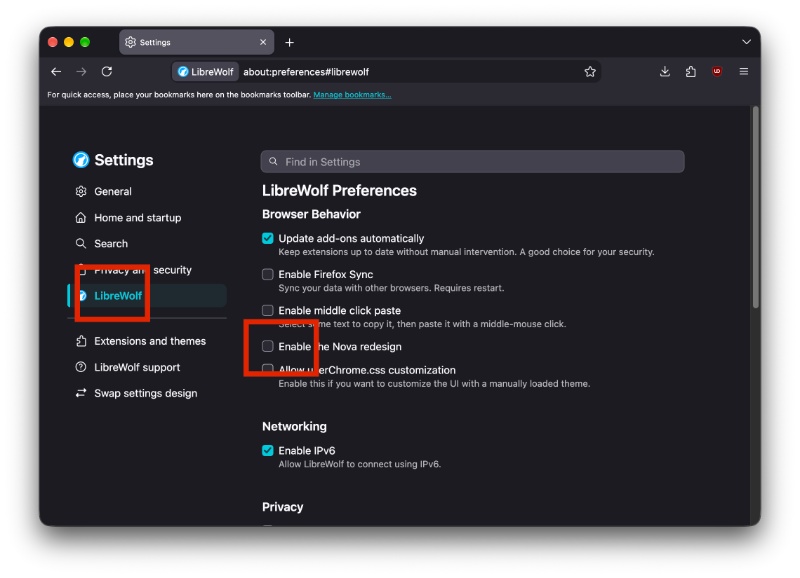Image resolution: width=800 pixels, height=578 pixels.
Task: Uncheck Update add-ons automatically
Action: point(267,238)
